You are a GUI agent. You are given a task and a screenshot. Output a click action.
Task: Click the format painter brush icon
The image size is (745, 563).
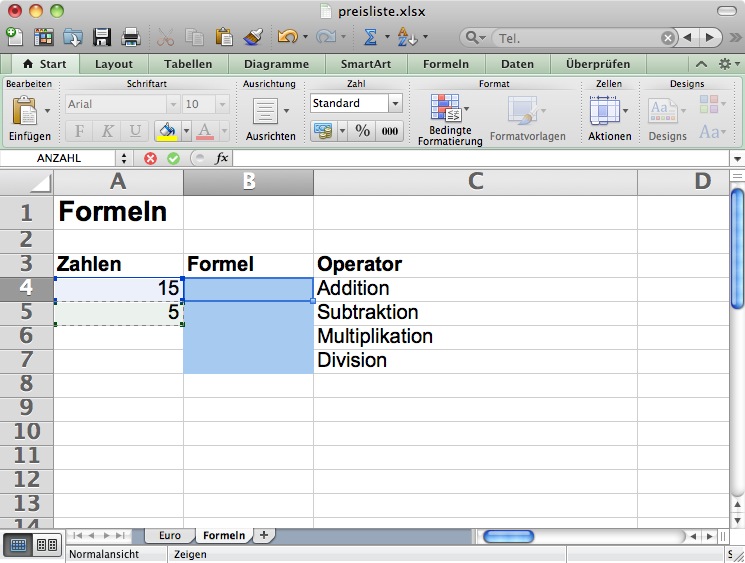pyautogui.click(x=254, y=37)
